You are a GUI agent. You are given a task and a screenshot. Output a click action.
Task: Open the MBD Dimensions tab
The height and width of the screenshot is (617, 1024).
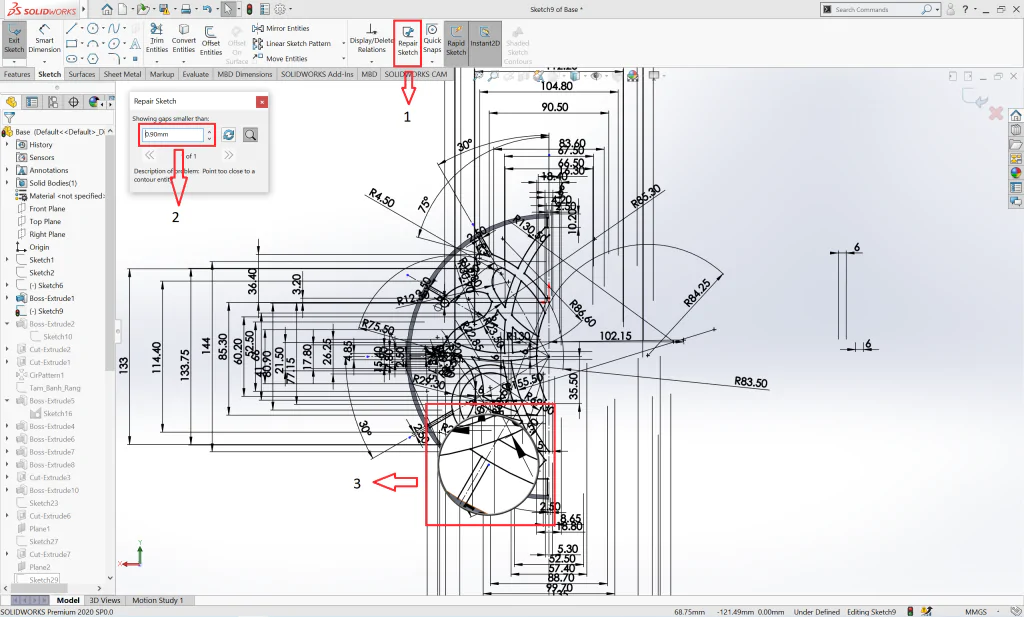tap(244, 74)
